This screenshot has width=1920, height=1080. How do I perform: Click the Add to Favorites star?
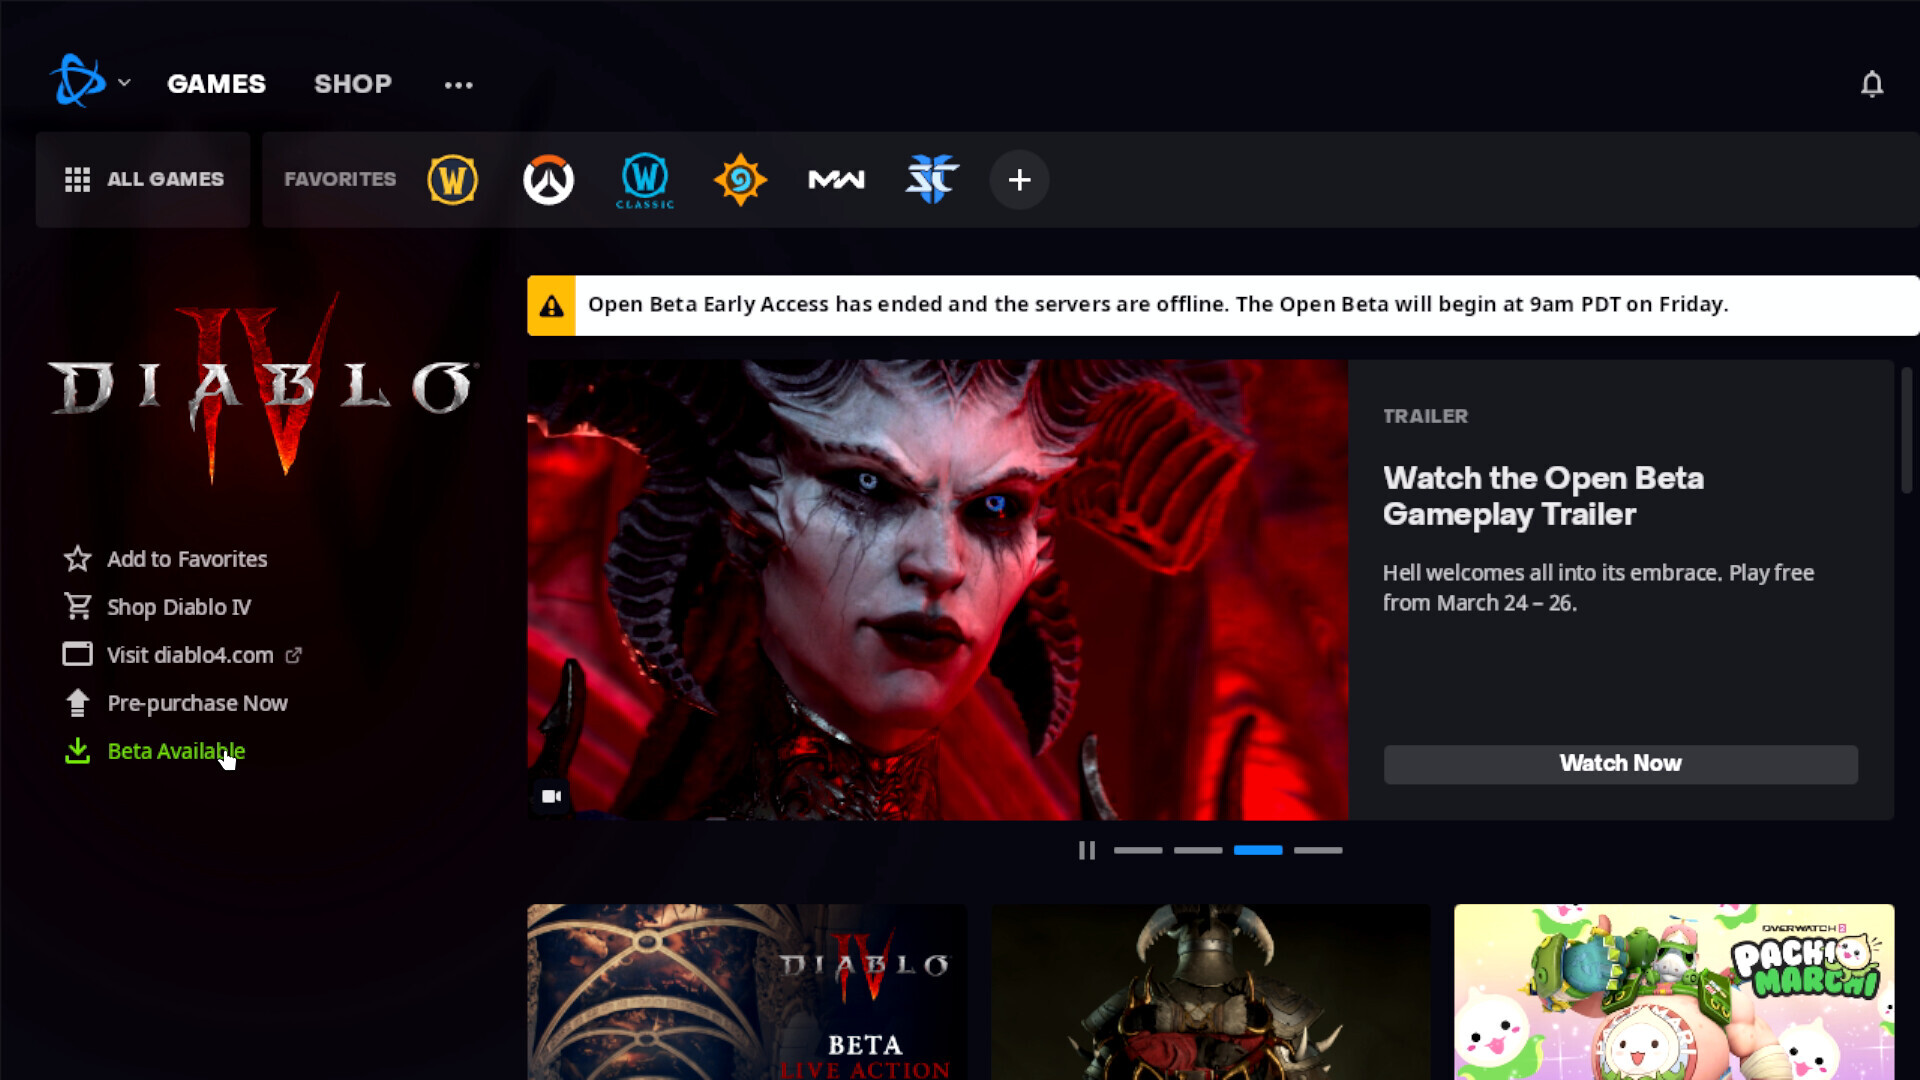point(76,558)
